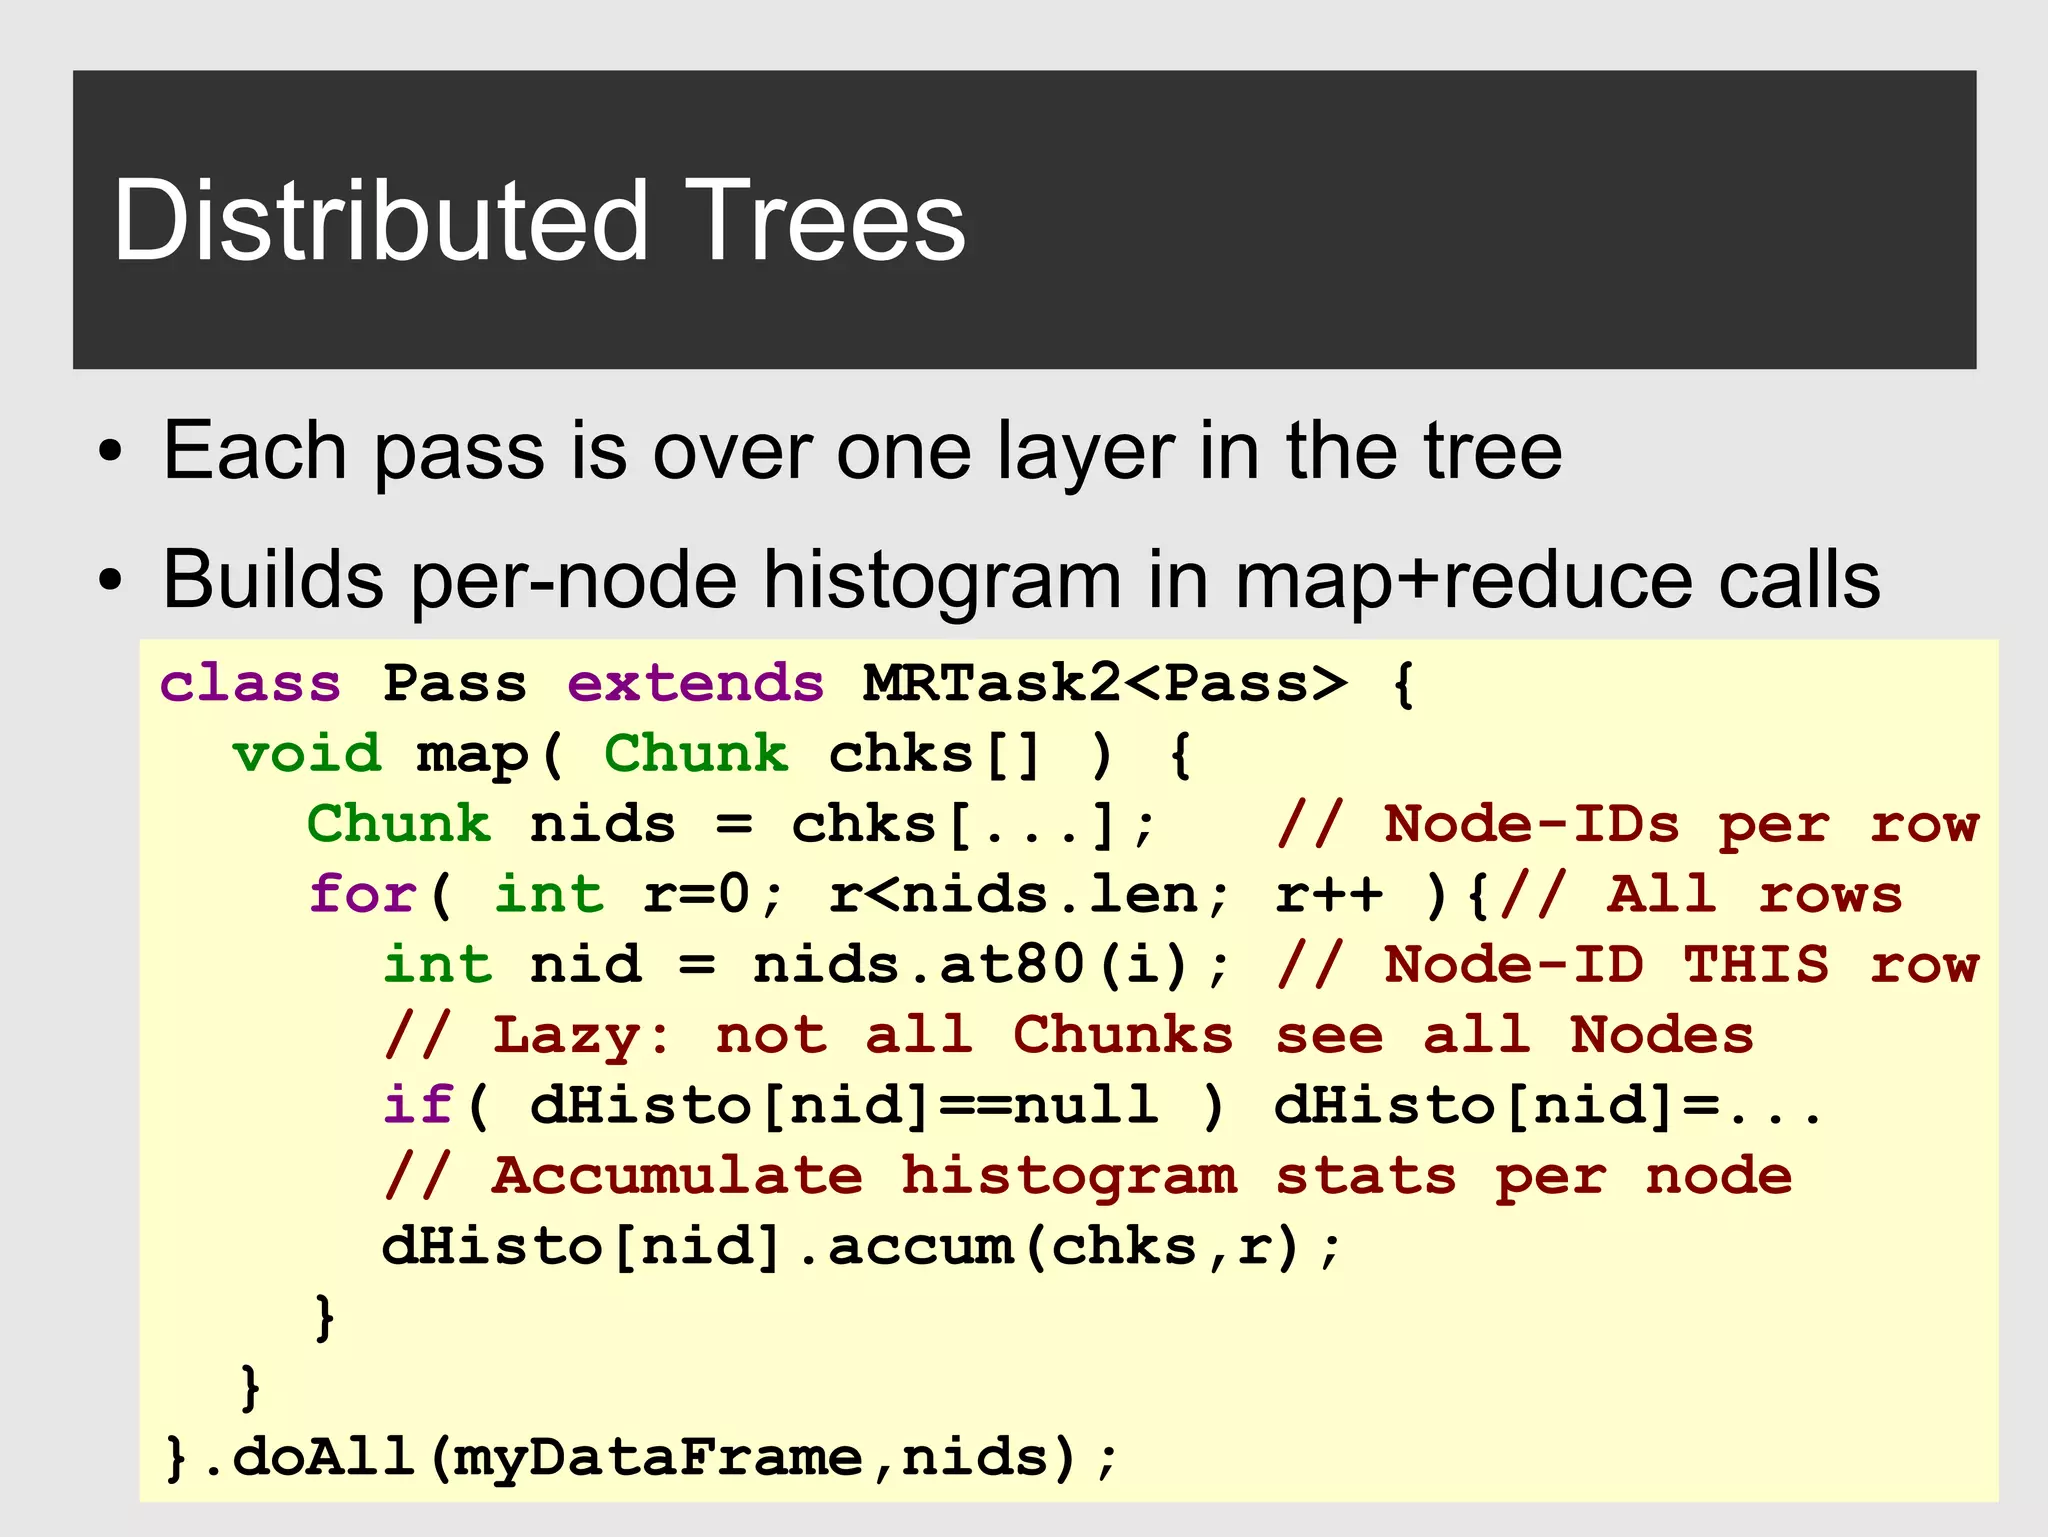The image size is (2048, 1537).
Task: Click the comment '// Node-ID THIS row'
Action: coord(1628,965)
